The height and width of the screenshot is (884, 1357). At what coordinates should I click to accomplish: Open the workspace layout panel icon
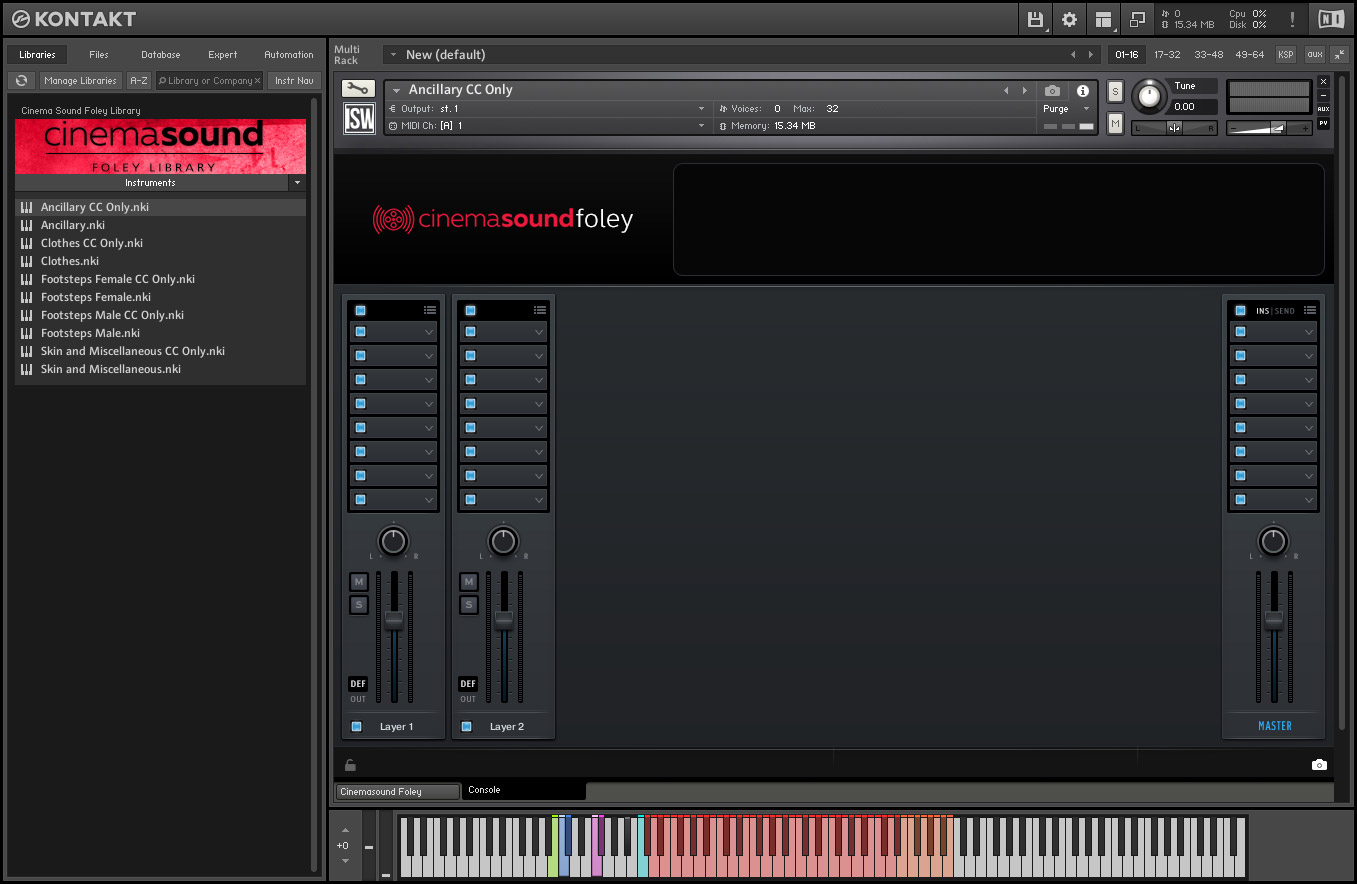[1103, 19]
